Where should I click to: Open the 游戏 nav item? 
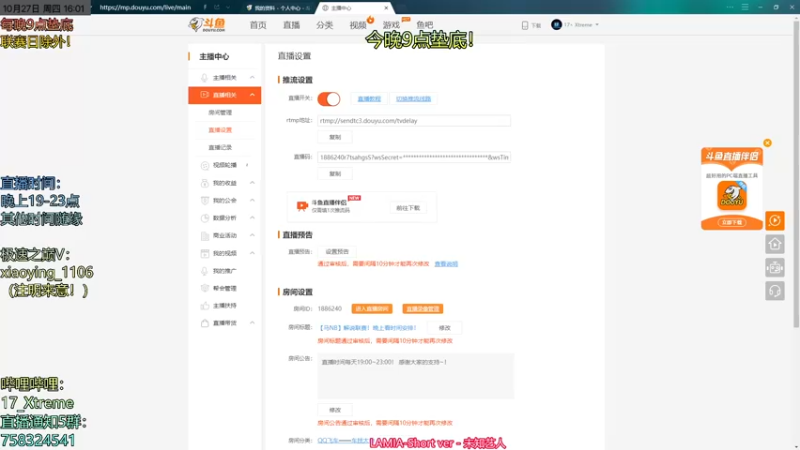[391, 25]
